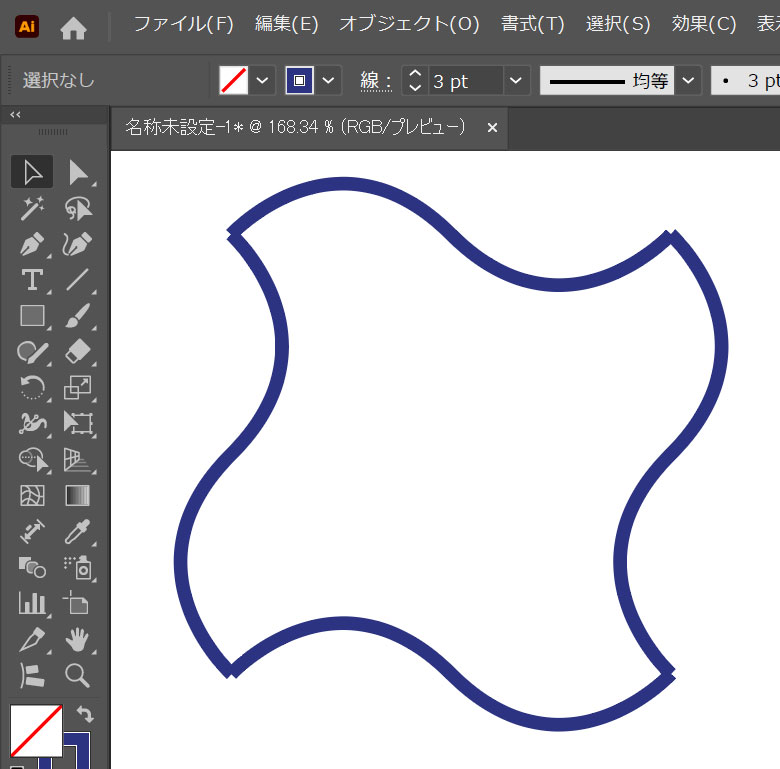This screenshot has height=769, width=780.
Task: Open the stroke weight dropdown arrow
Action: coord(516,80)
